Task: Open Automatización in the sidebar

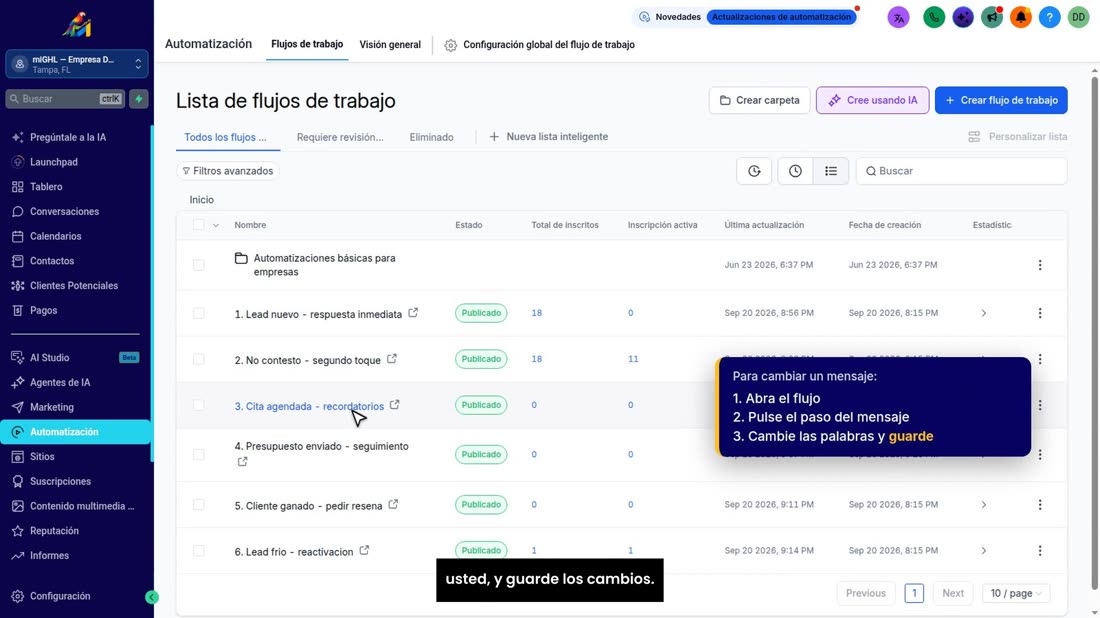Action: point(76,432)
